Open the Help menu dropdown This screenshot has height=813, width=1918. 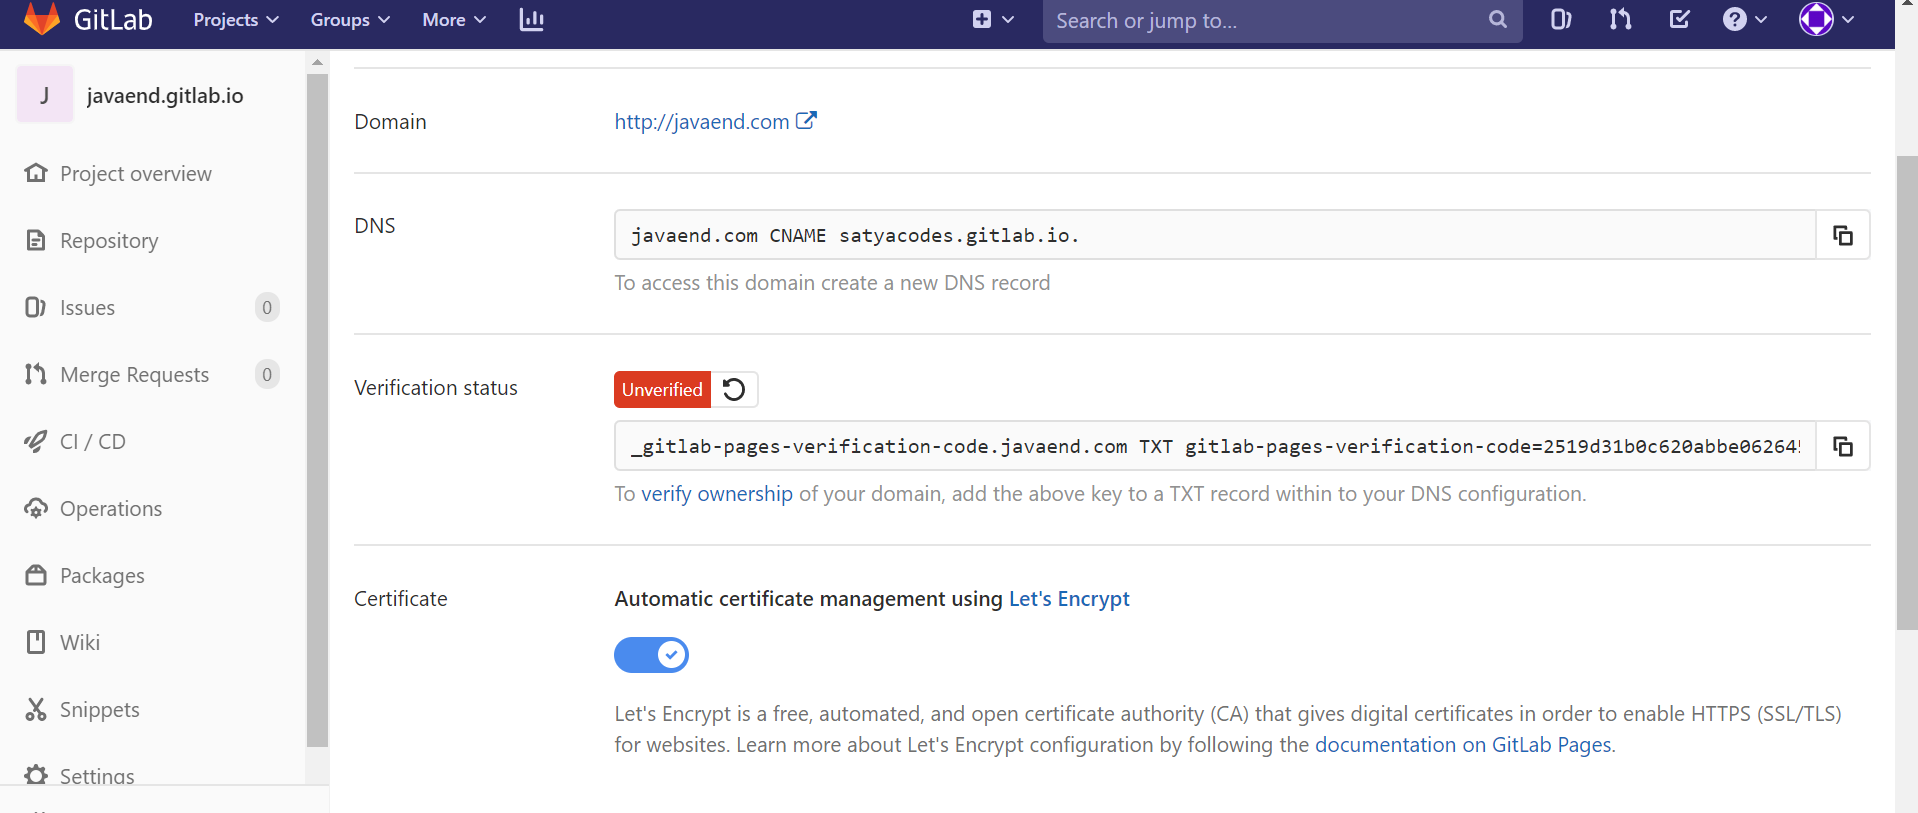[1744, 20]
